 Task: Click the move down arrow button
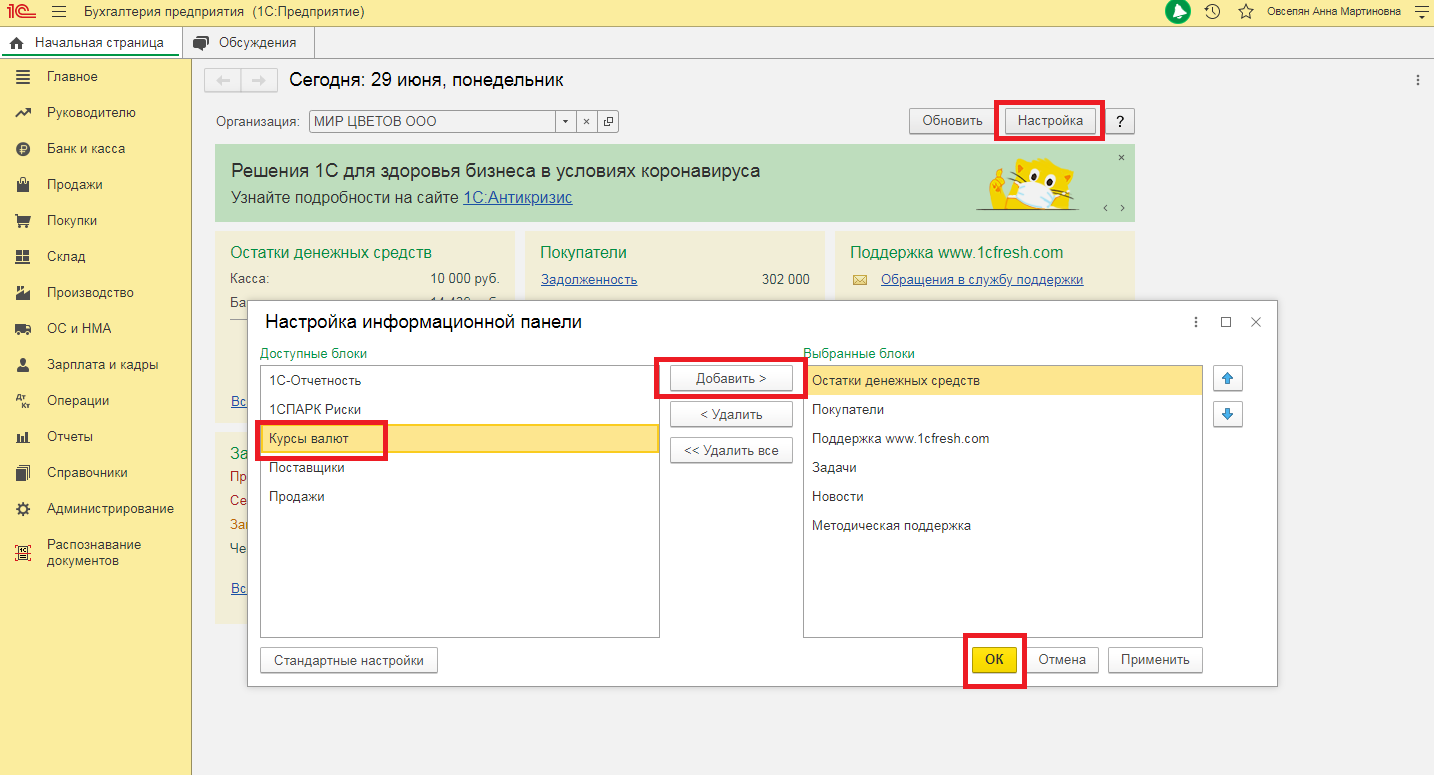click(x=1227, y=413)
